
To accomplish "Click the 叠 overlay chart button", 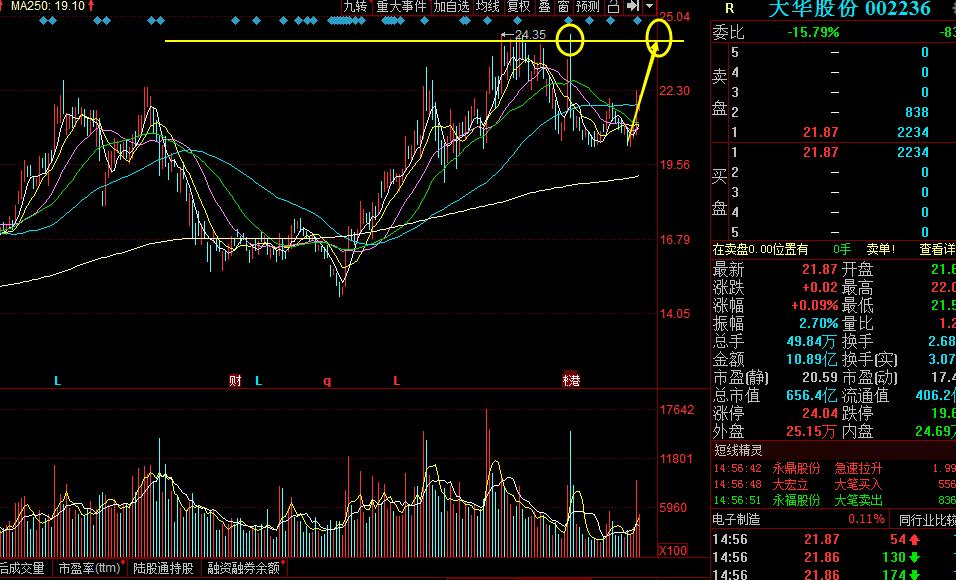I will point(544,7).
